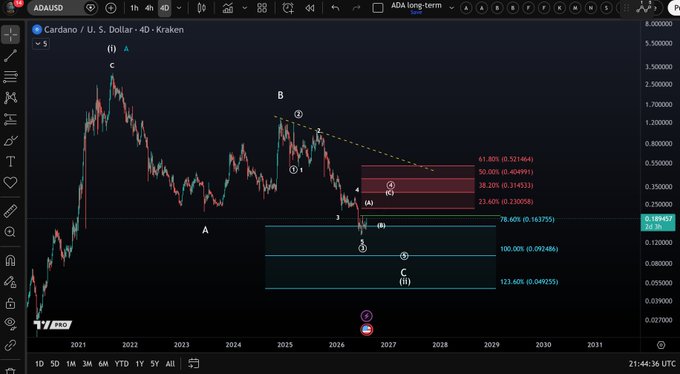Viewport: 680px width, 374px height.
Task: Switch to the 1h interval
Action: [134, 8]
